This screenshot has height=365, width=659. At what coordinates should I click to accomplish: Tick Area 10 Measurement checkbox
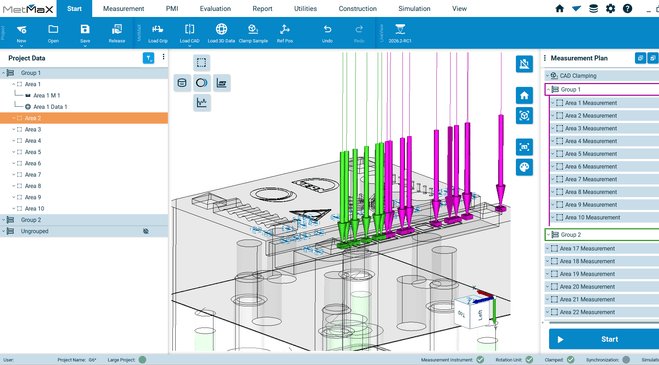pyautogui.click(x=559, y=217)
